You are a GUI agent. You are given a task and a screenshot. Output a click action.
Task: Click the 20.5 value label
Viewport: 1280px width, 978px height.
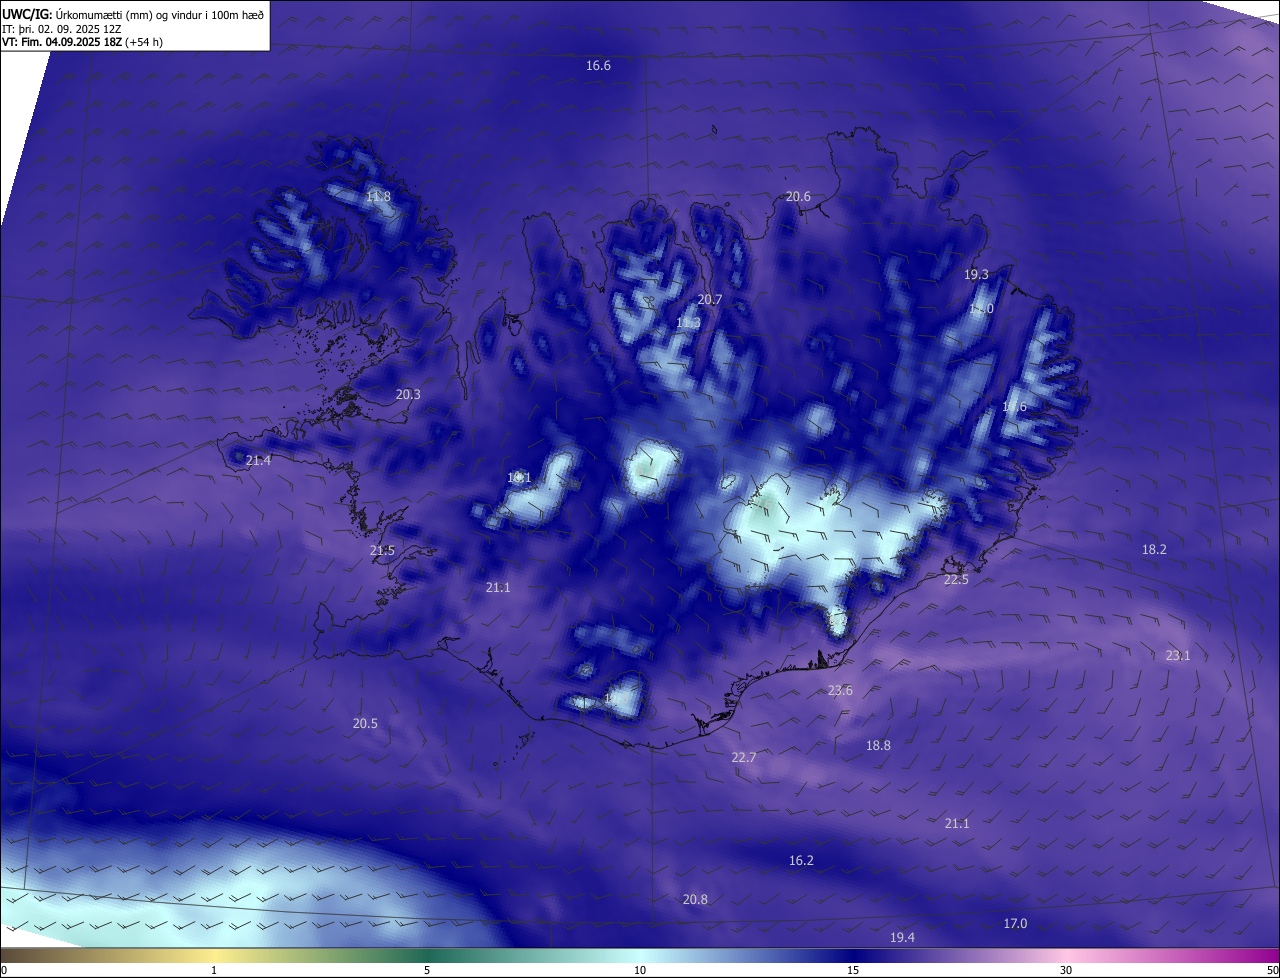click(365, 723)
